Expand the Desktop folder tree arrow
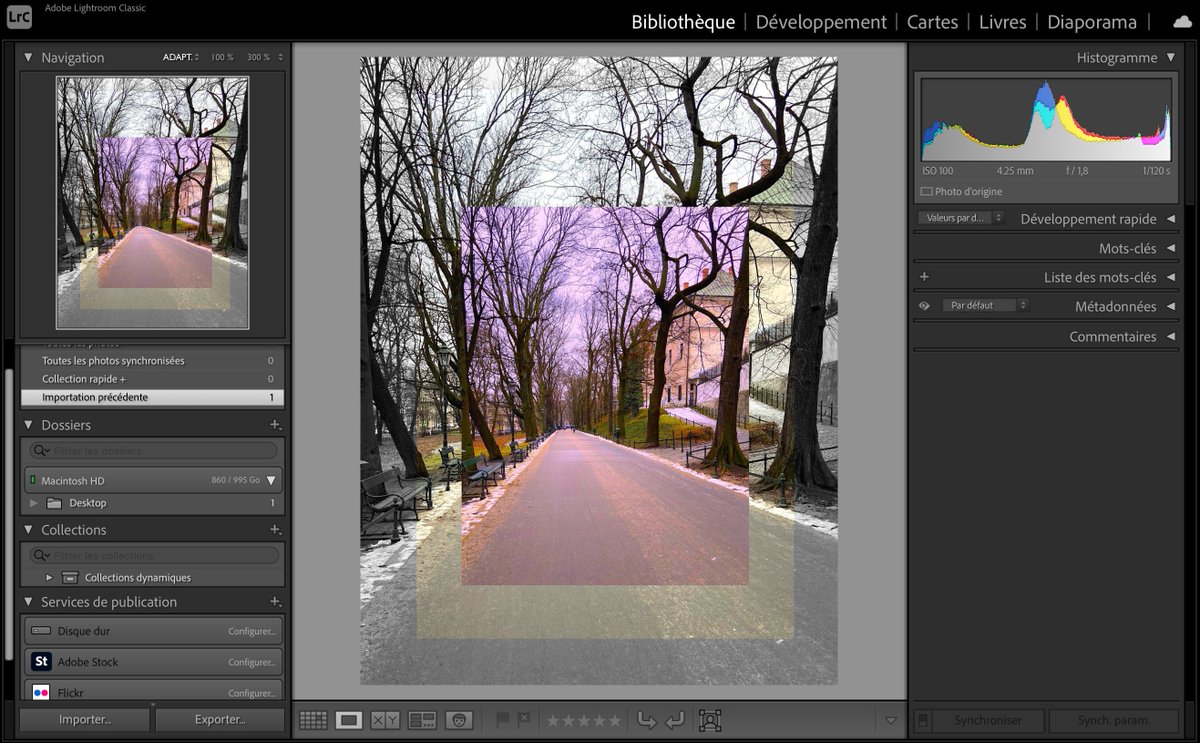This screenshot has height=743, width=1200. 34,503
